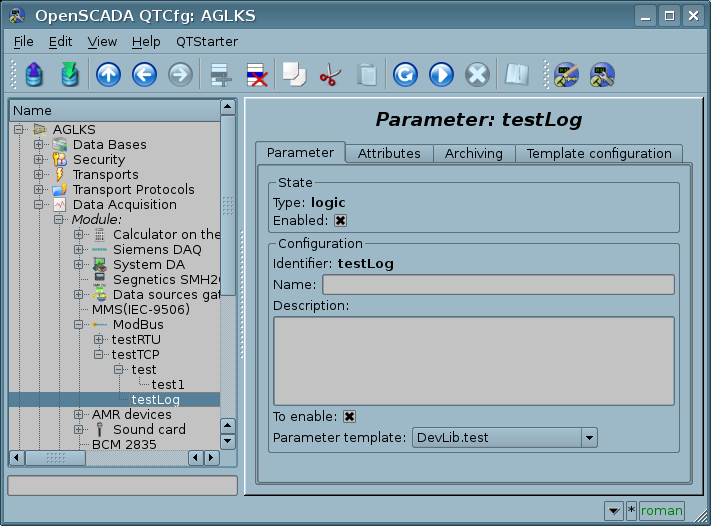The image size is (711, 526).
Task: Expand the Data Bases tree node
Action: tap(39, 145)
